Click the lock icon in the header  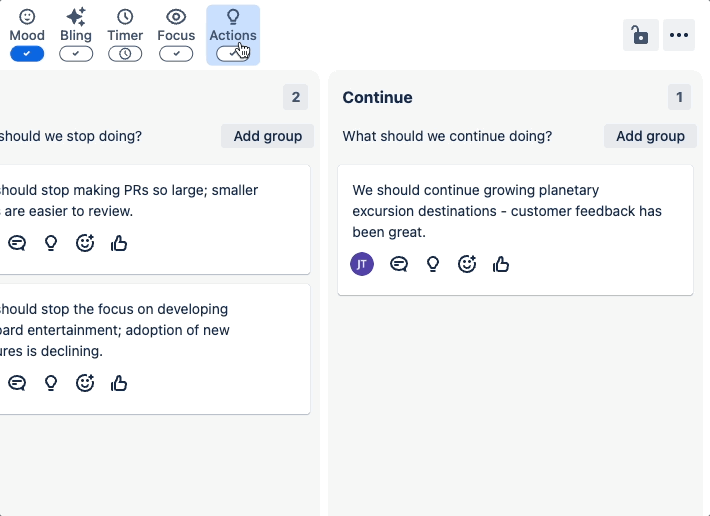click(x=640, y=35)
